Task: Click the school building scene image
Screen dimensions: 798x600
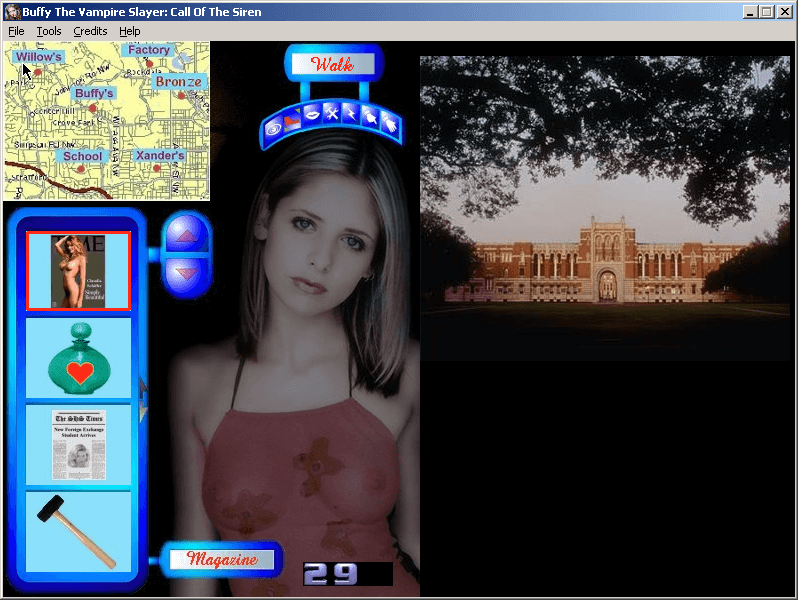Action: tap(605, 208)
